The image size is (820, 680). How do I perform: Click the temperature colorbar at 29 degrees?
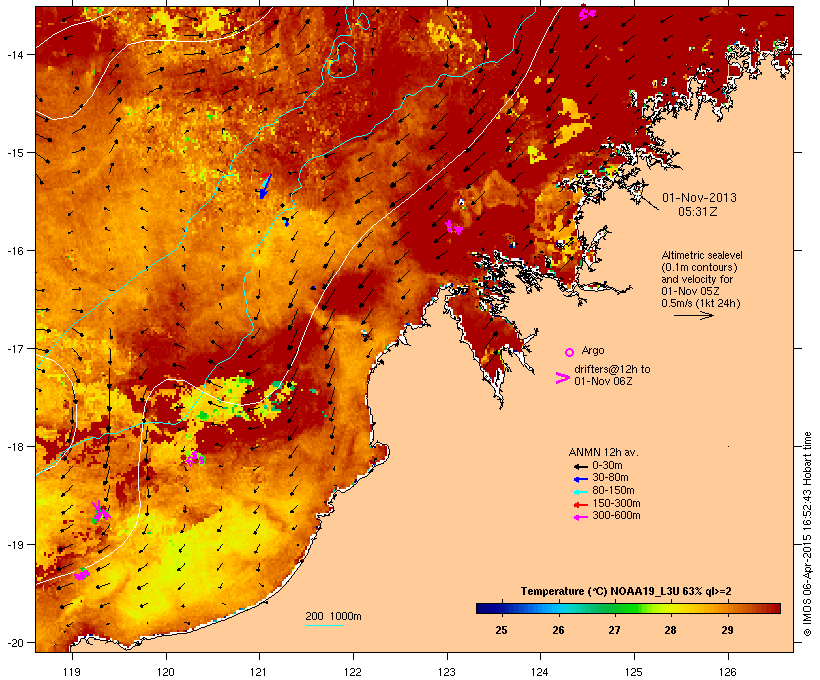(727, 608)
